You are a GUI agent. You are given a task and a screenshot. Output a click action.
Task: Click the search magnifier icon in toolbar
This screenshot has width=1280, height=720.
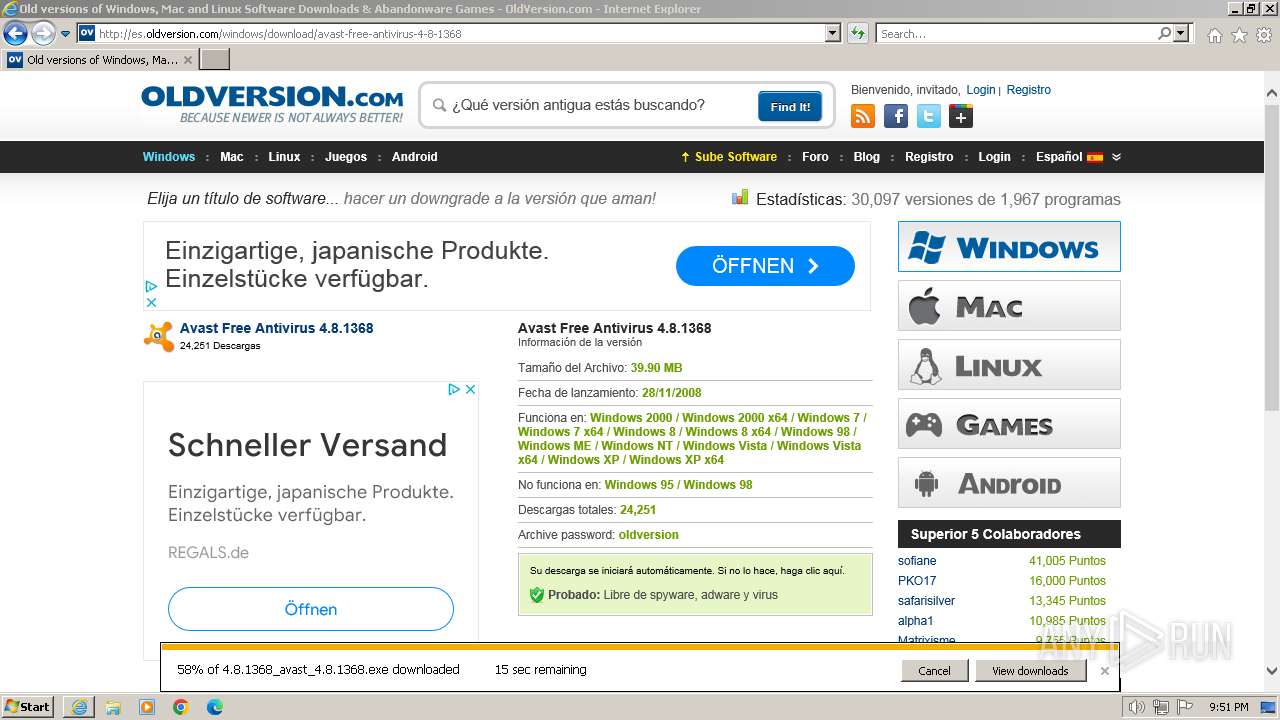1164,33
